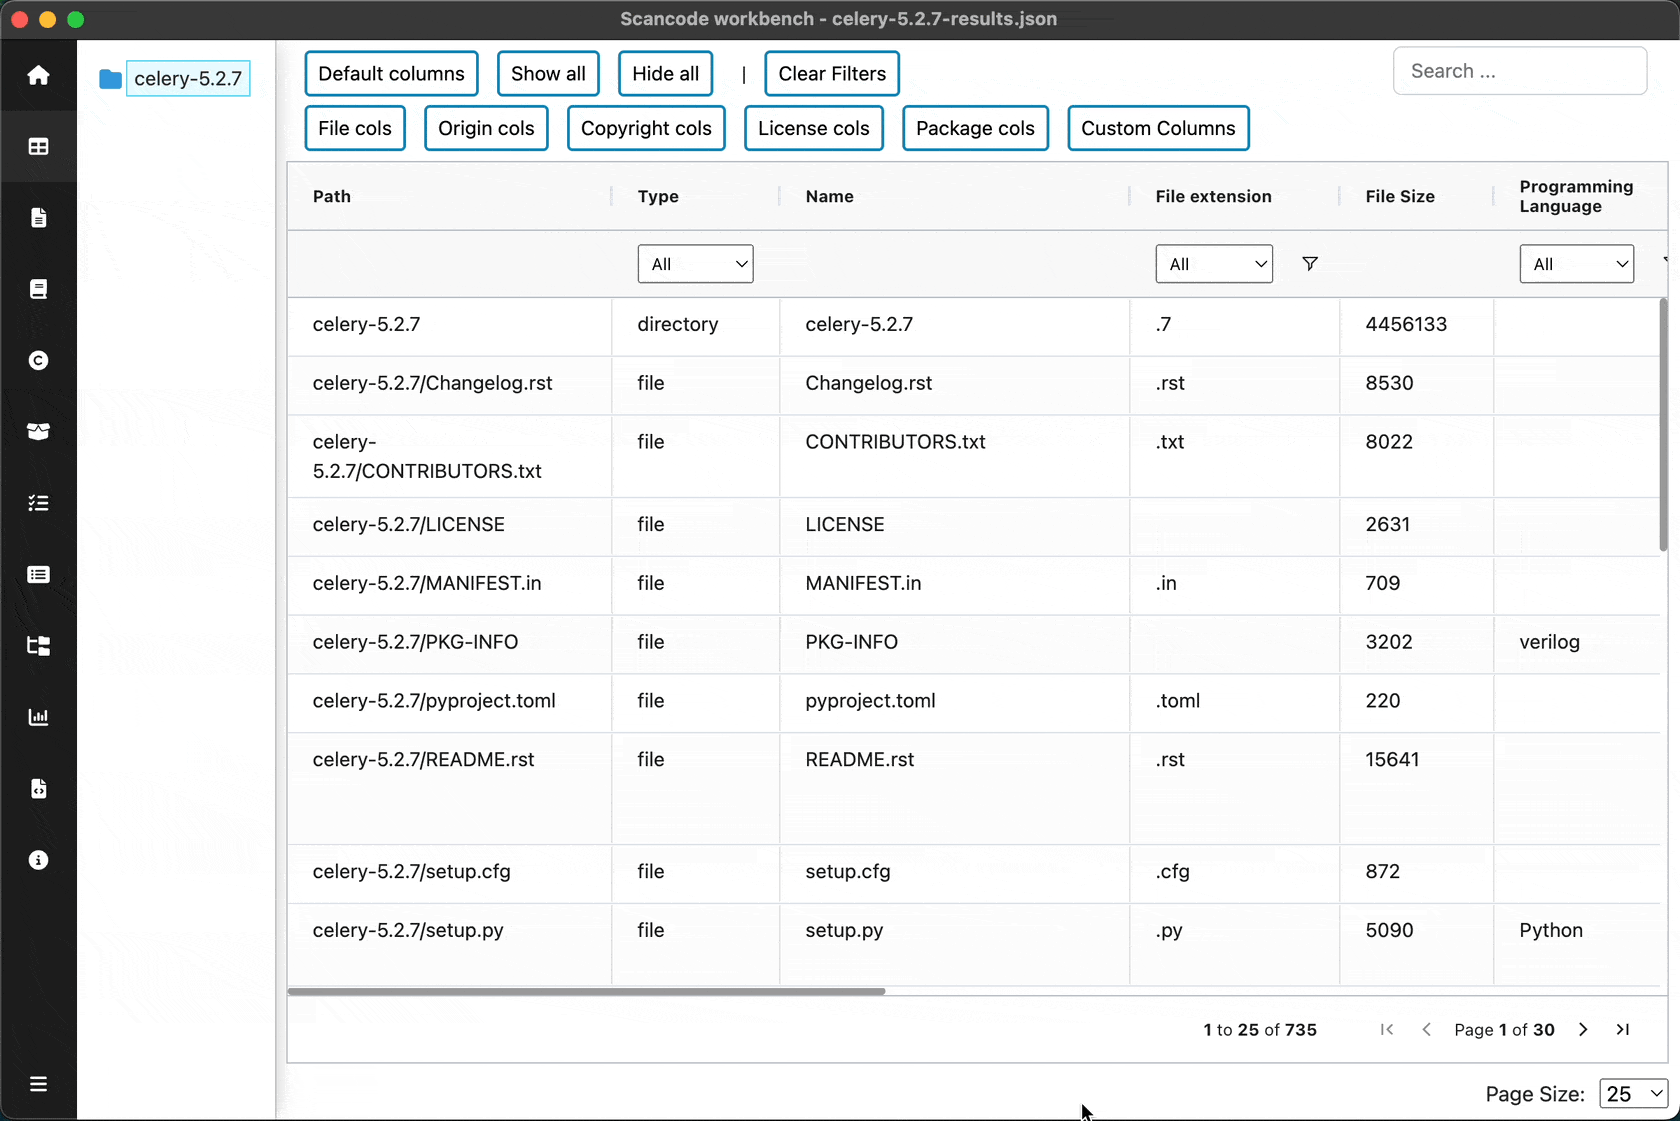Click into the Search field
The width and height of the screenshot is (1680, 1121).
(1520, 71)
